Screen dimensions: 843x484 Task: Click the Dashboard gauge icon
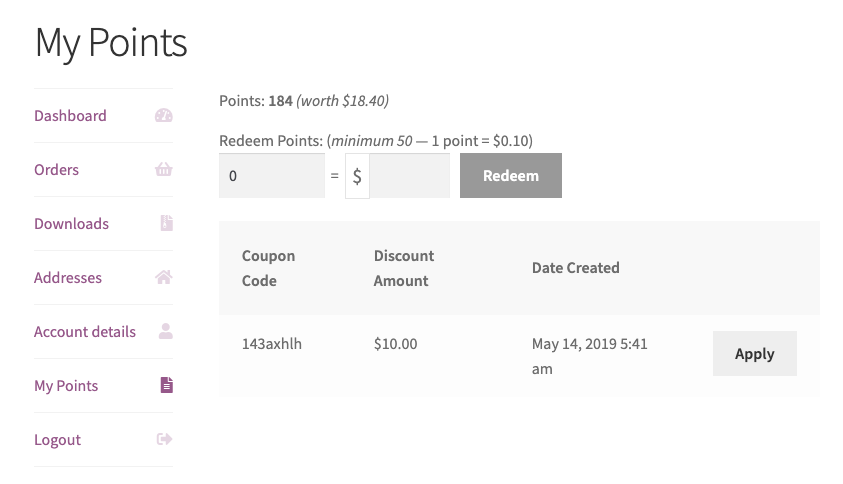click(164, 116)
